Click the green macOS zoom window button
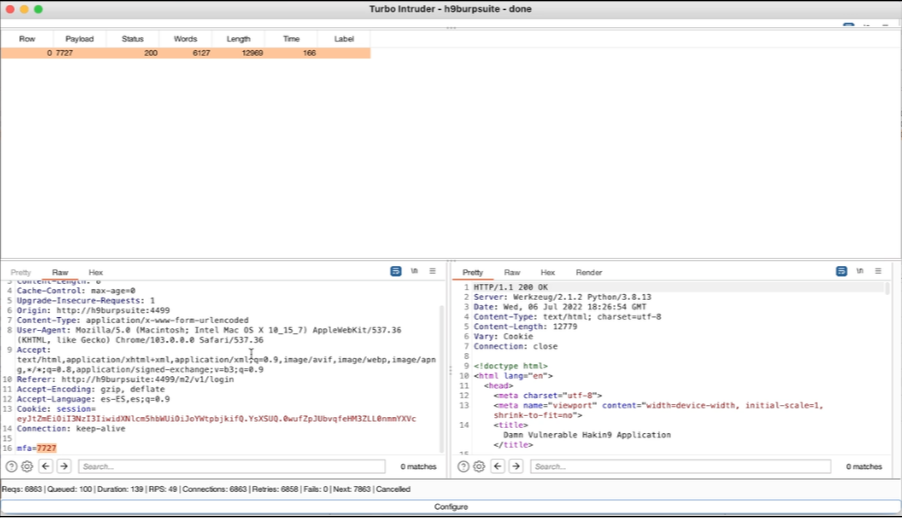 (x=38, y=9)
